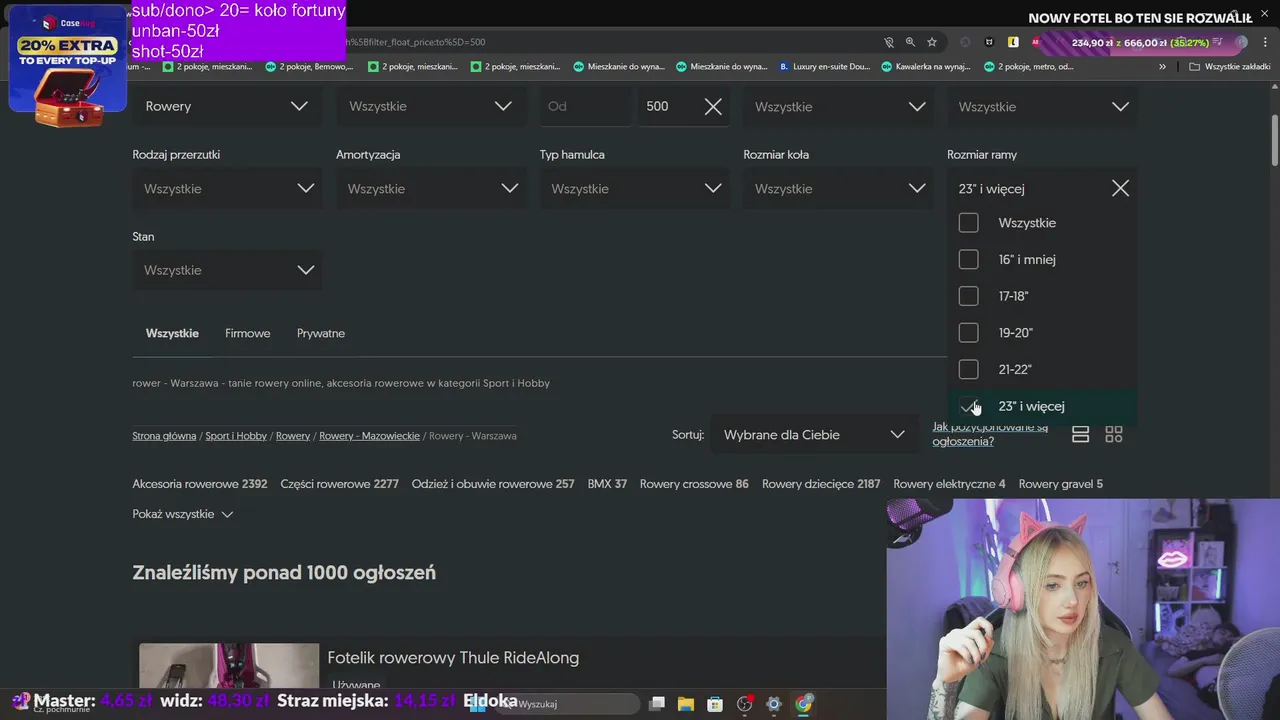Open the Thule listing thumbnail image

click(x=229, y=666)
